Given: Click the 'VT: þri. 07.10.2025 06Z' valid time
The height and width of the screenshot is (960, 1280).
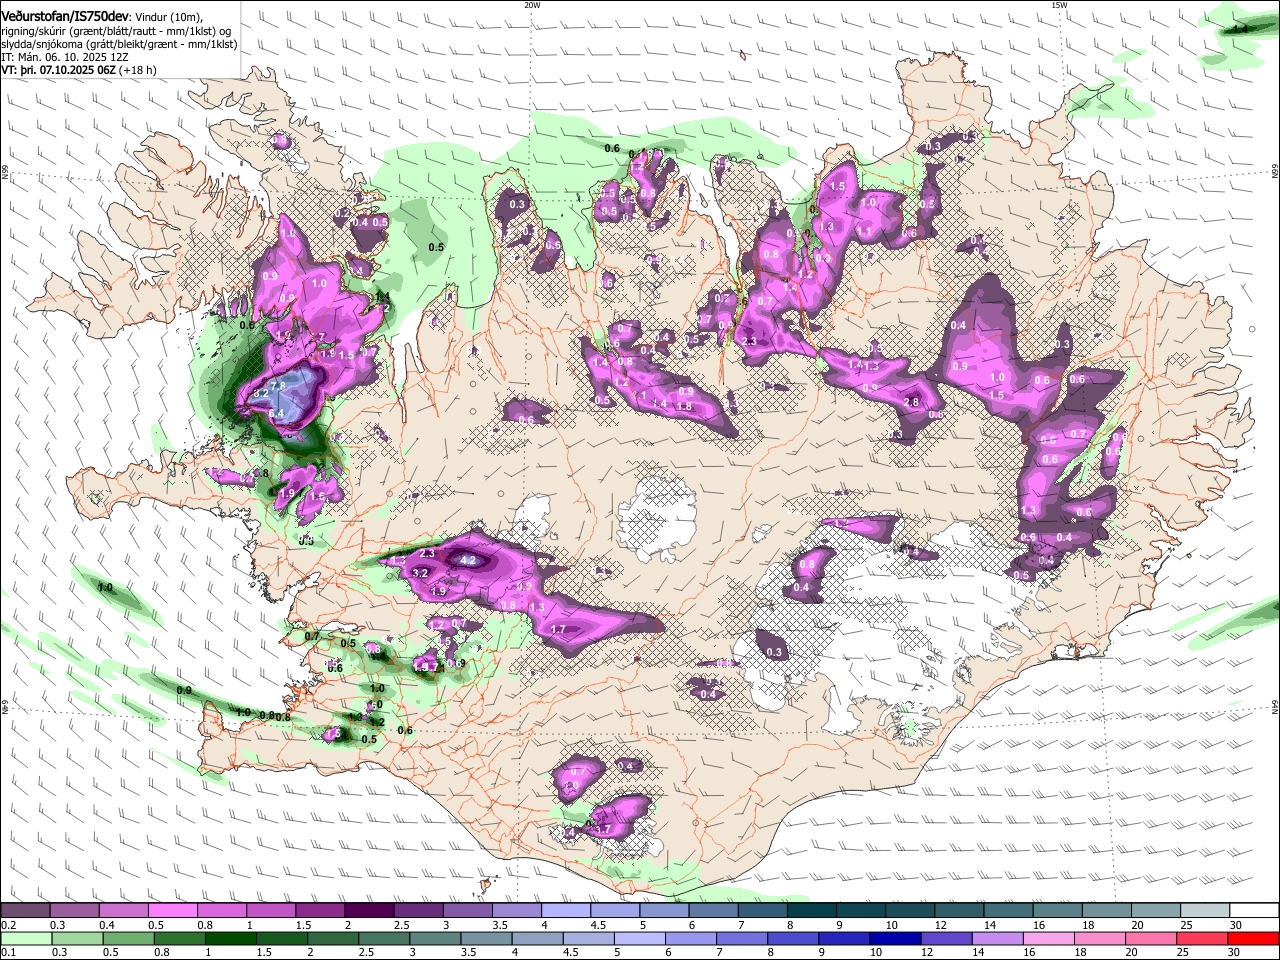Looking at the screenshot, I should (58, 71).
